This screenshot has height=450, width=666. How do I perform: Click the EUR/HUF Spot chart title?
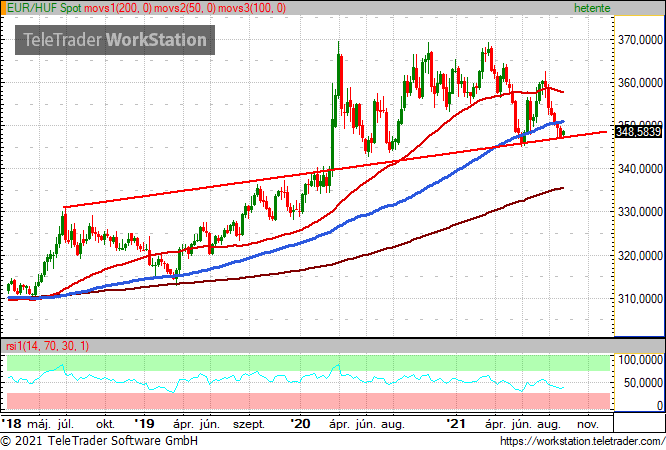[x=45, y=8]
